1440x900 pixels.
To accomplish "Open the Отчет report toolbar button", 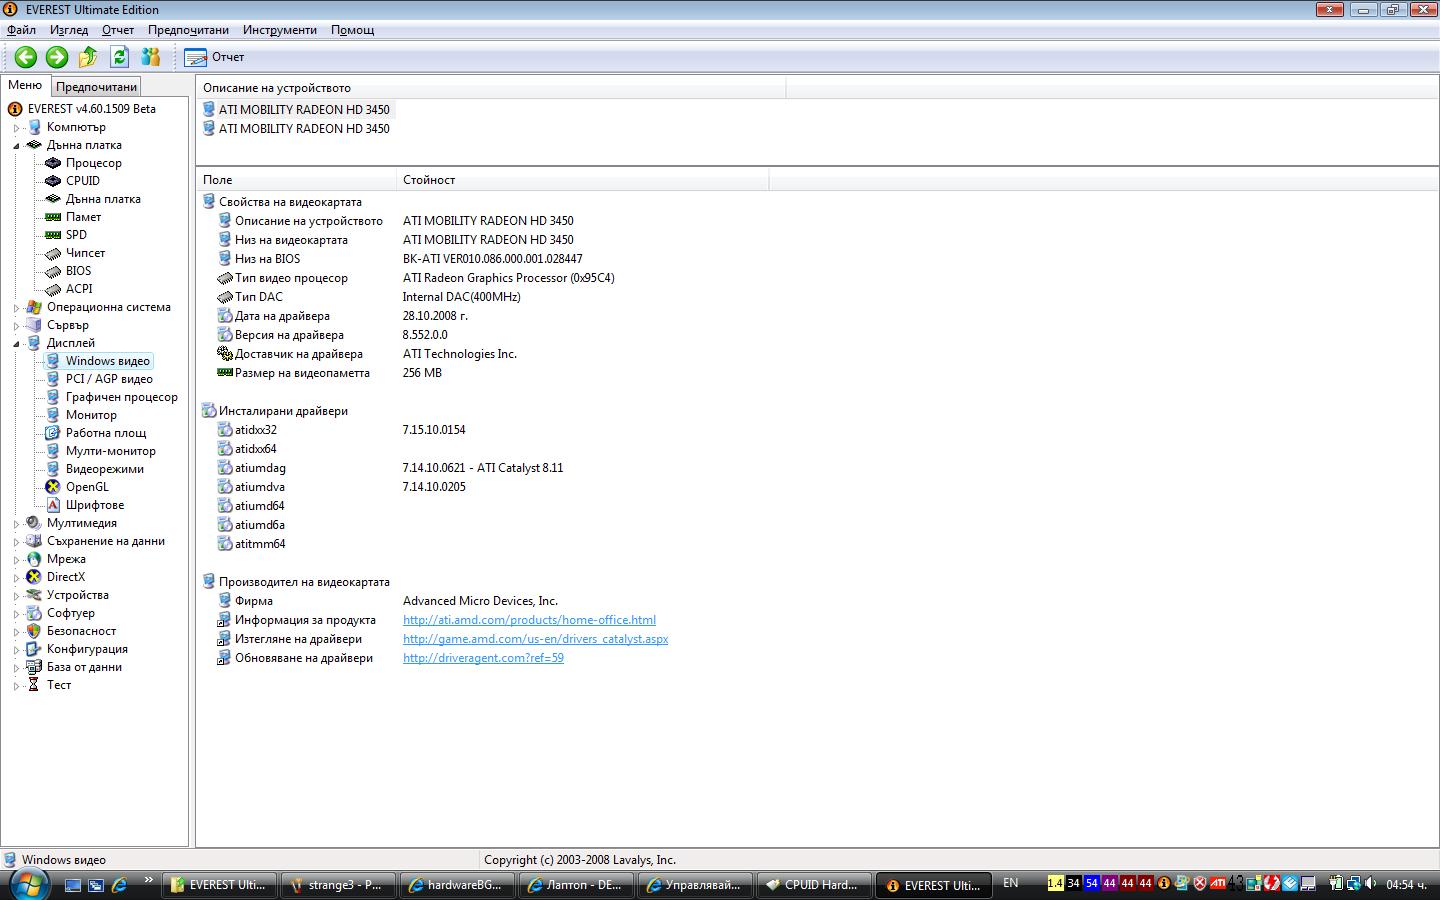I will tap(214, 57).
